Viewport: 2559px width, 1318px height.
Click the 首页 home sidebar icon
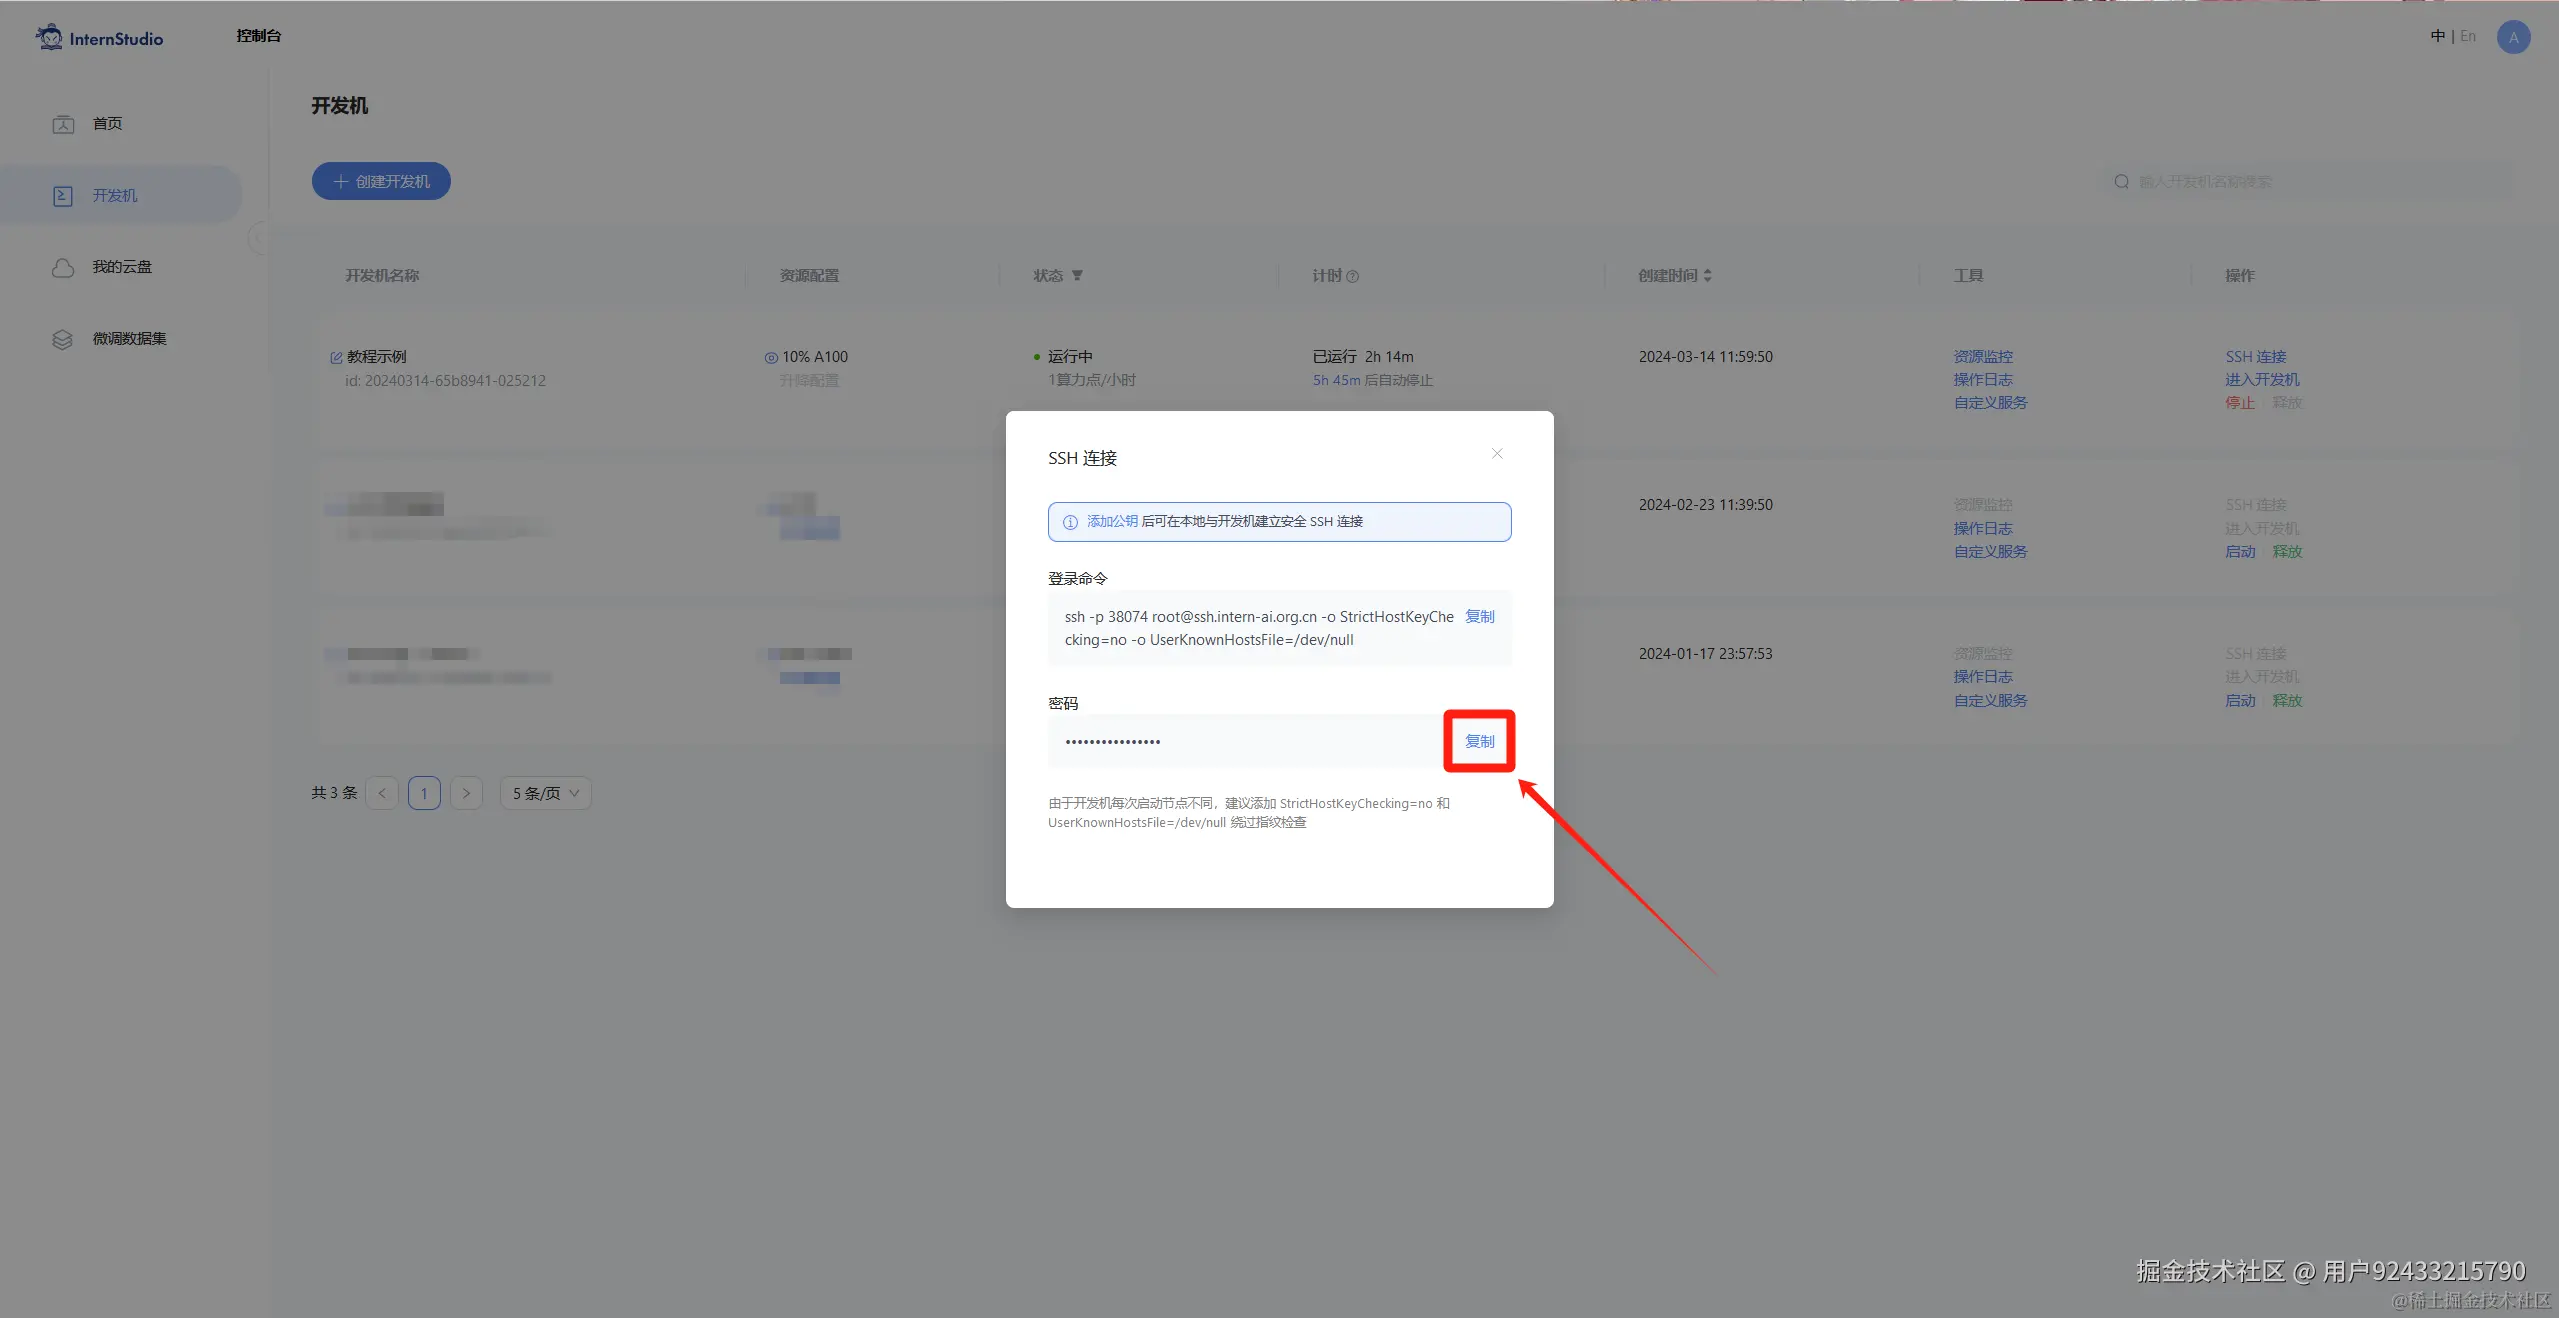63,124
